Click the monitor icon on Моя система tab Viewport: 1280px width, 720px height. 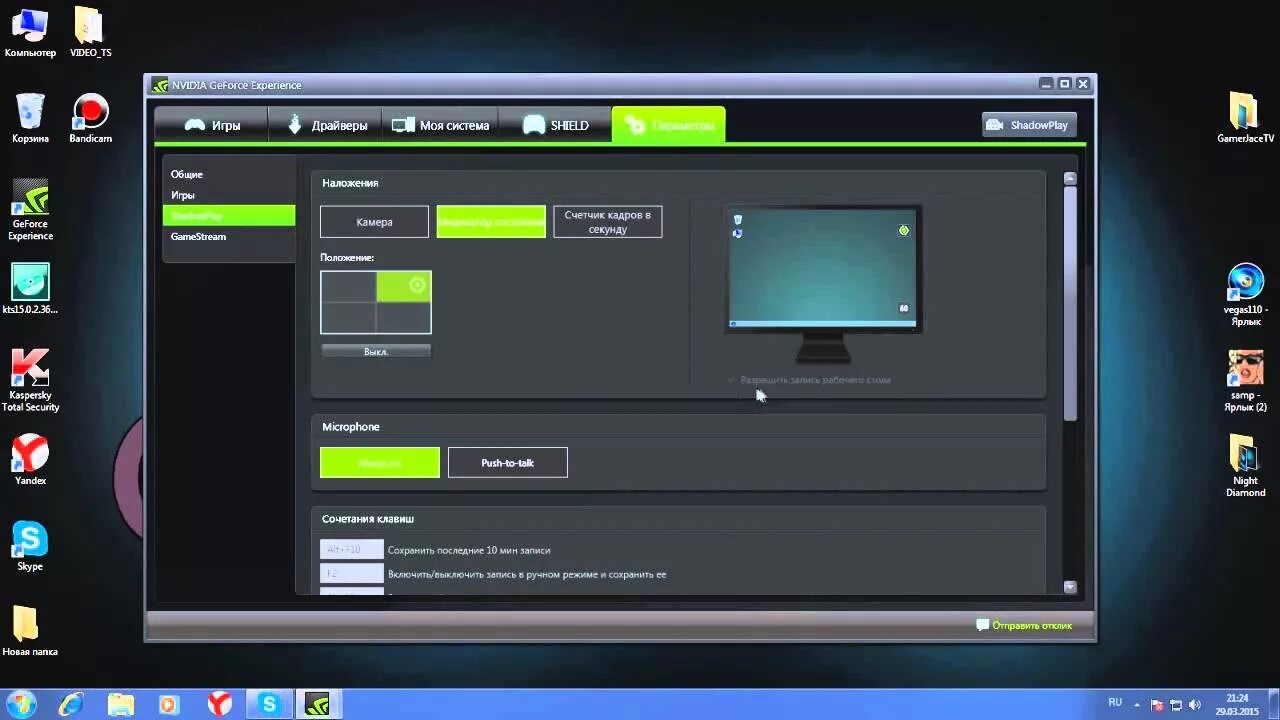tap(403, 125)
